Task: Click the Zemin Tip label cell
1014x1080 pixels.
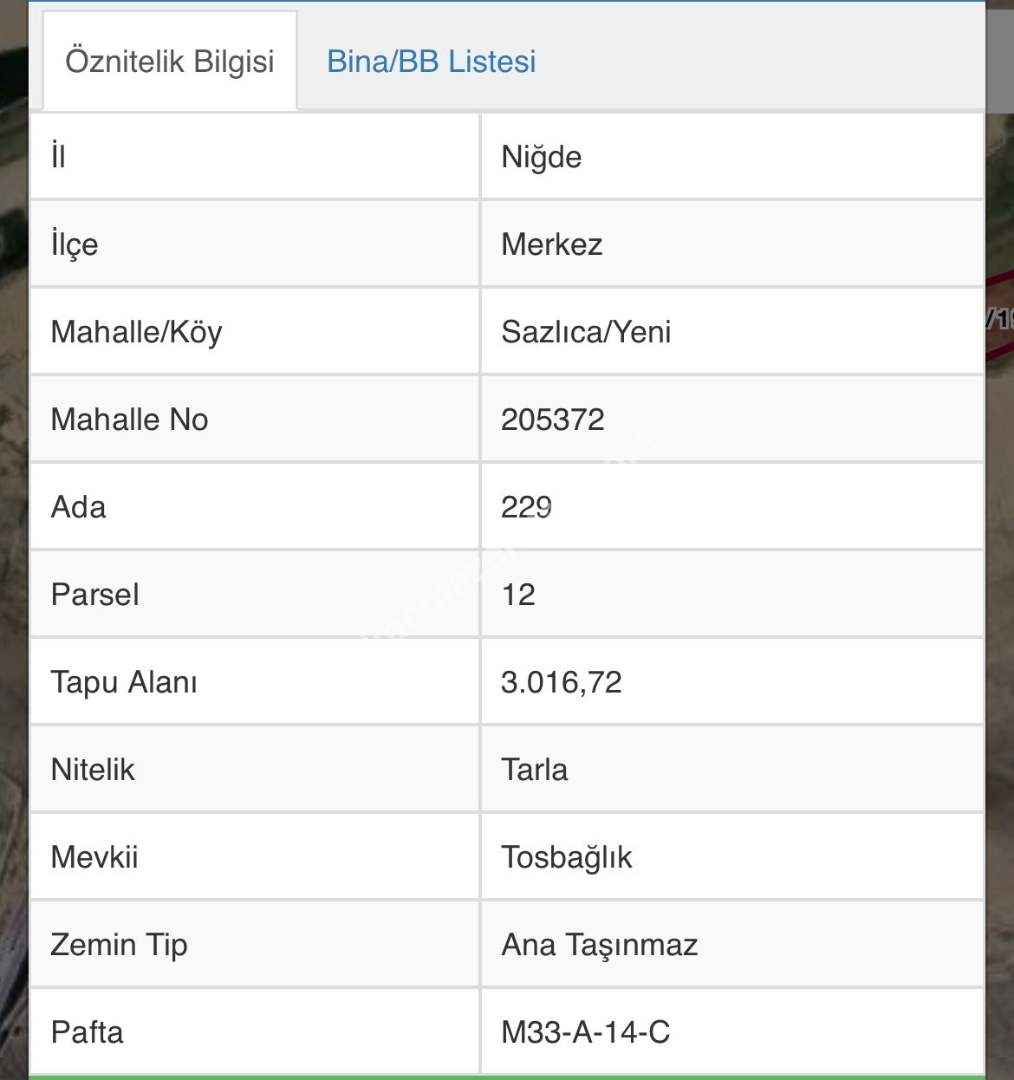Action: point(119,945)
